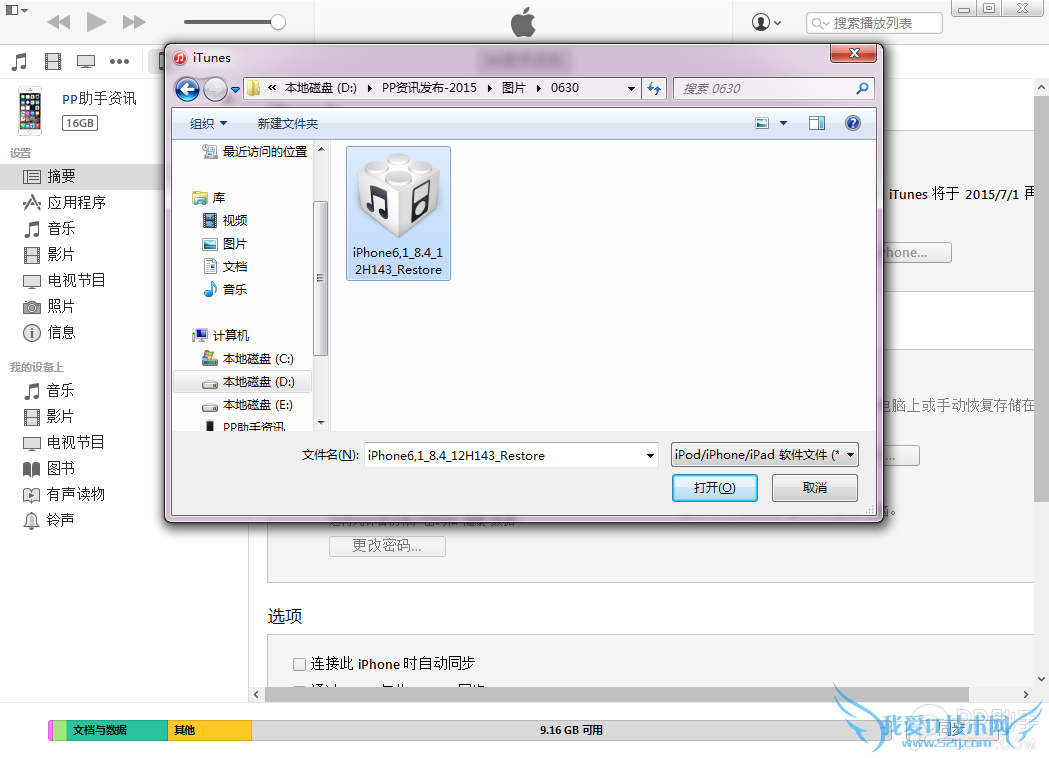The width and height of the screenshot is (1049, 758).
Task: Select 库 in navigation tree
Action: tap(209, 198)
